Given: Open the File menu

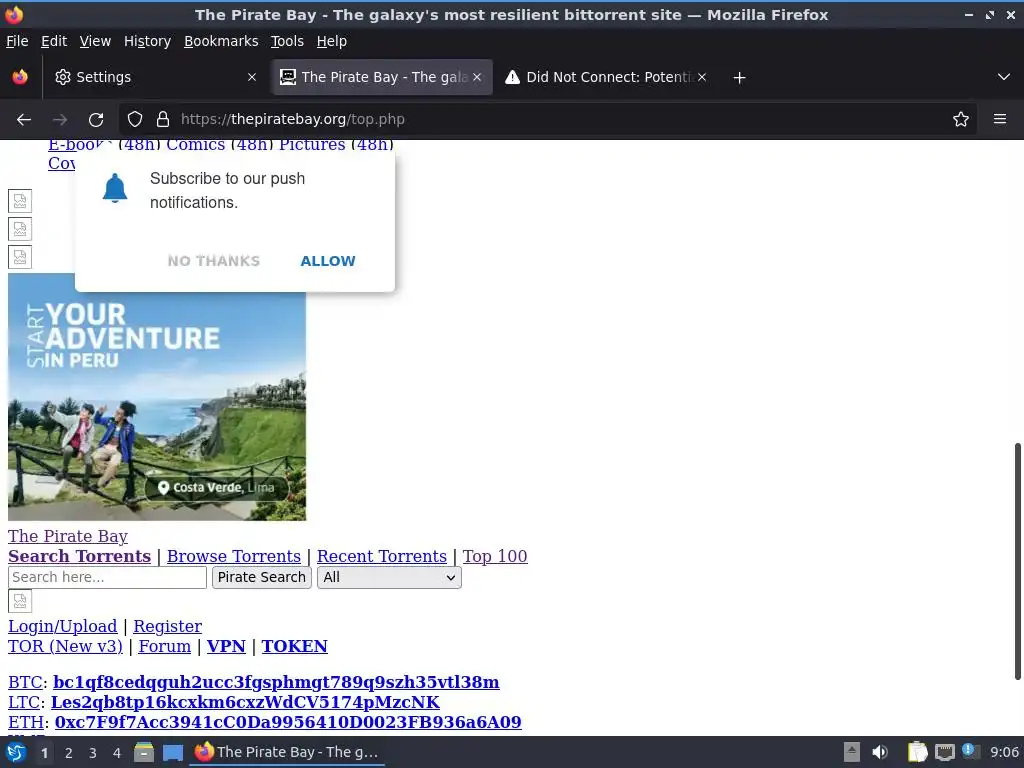Looking at the screenshot, I should point(17,41).
